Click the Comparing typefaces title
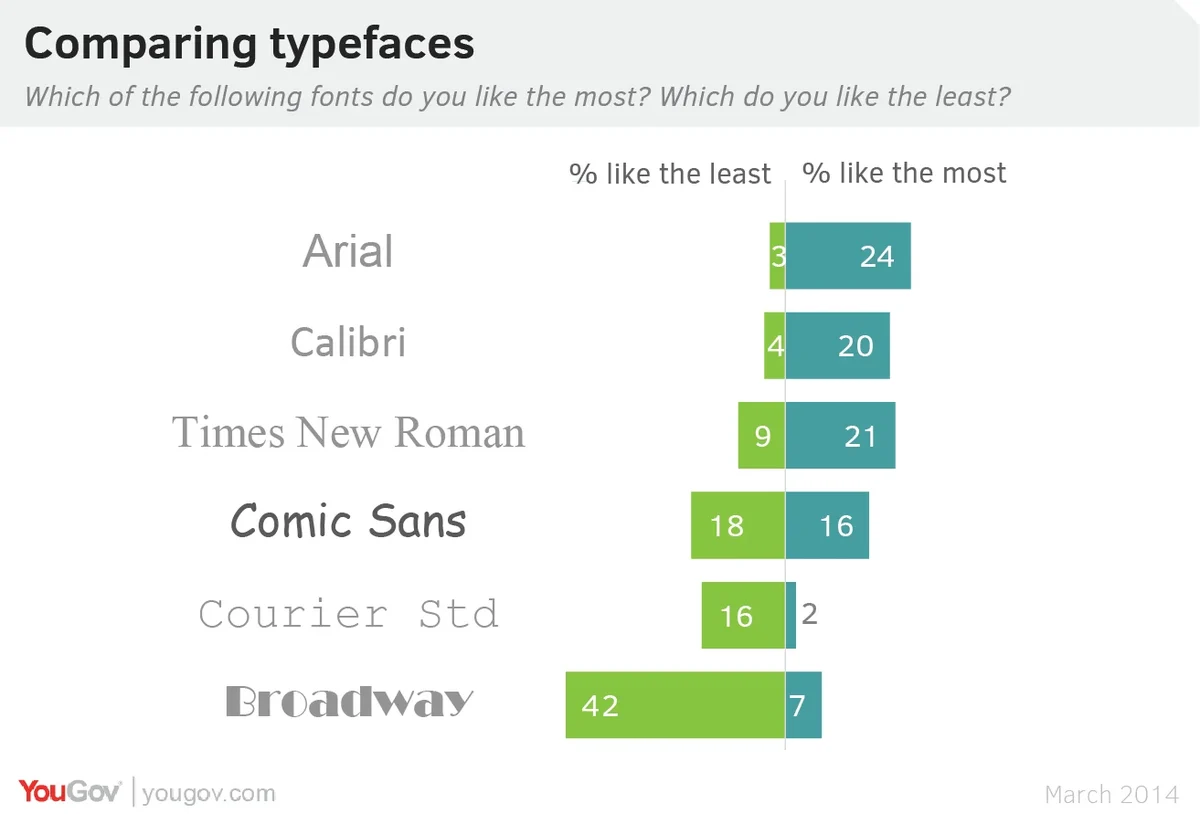 pos(249,44)
